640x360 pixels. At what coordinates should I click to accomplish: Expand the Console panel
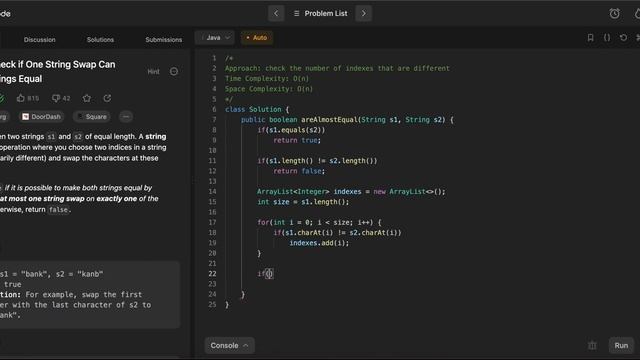click(x=229, y=345)
